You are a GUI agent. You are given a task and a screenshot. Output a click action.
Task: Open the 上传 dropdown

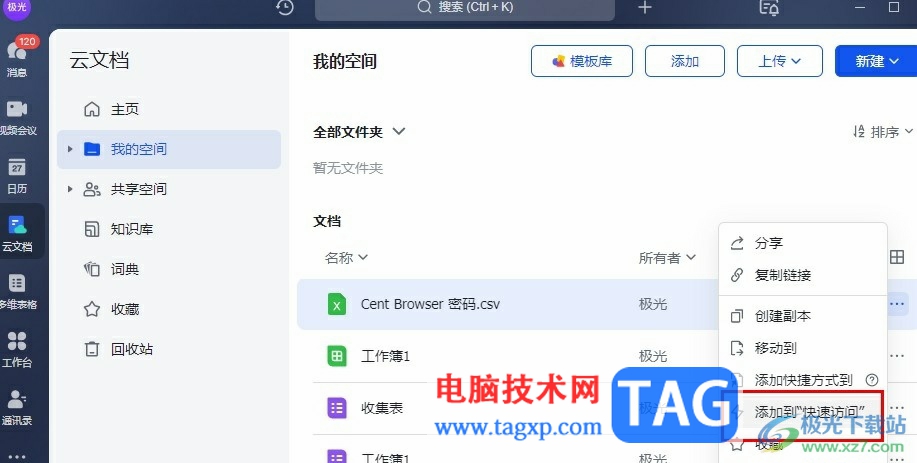780,61
